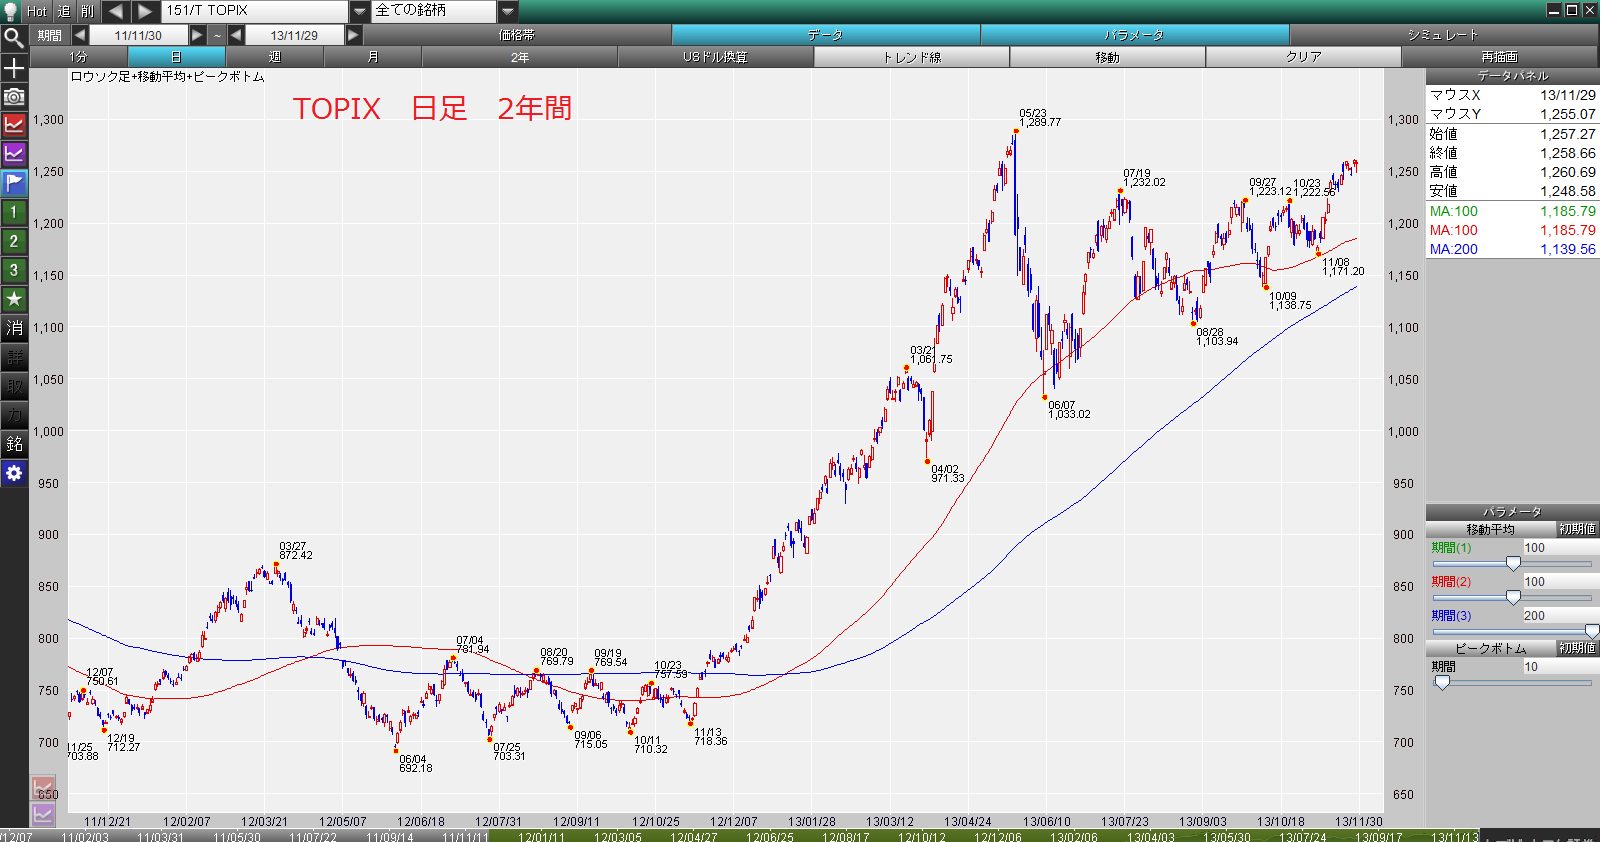
Task: Toggle USドル換算 conversion
Action: 716,57
